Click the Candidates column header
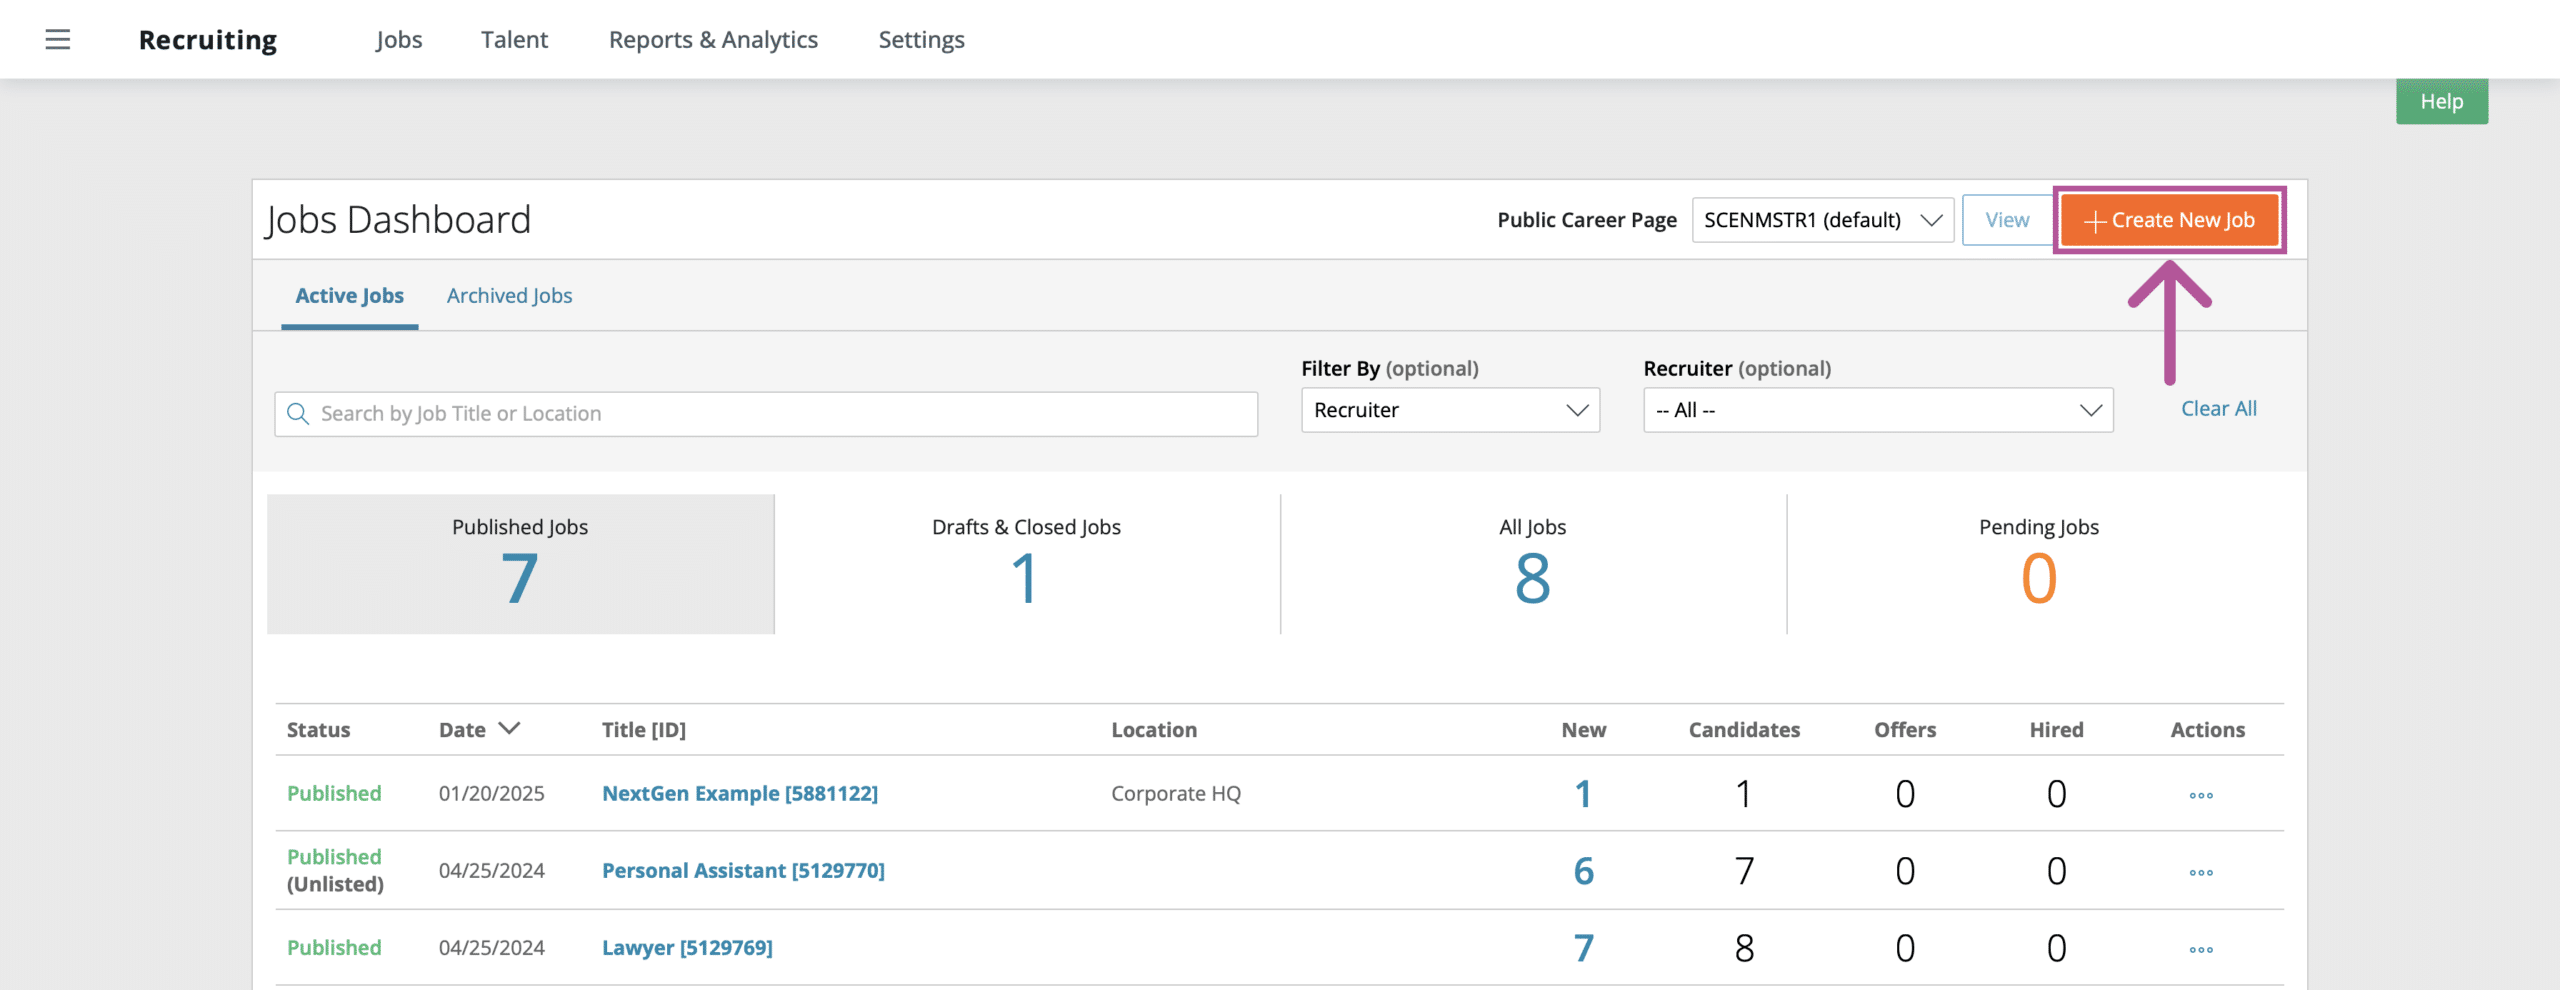The image size is (2560, 990). (1744, 730)
